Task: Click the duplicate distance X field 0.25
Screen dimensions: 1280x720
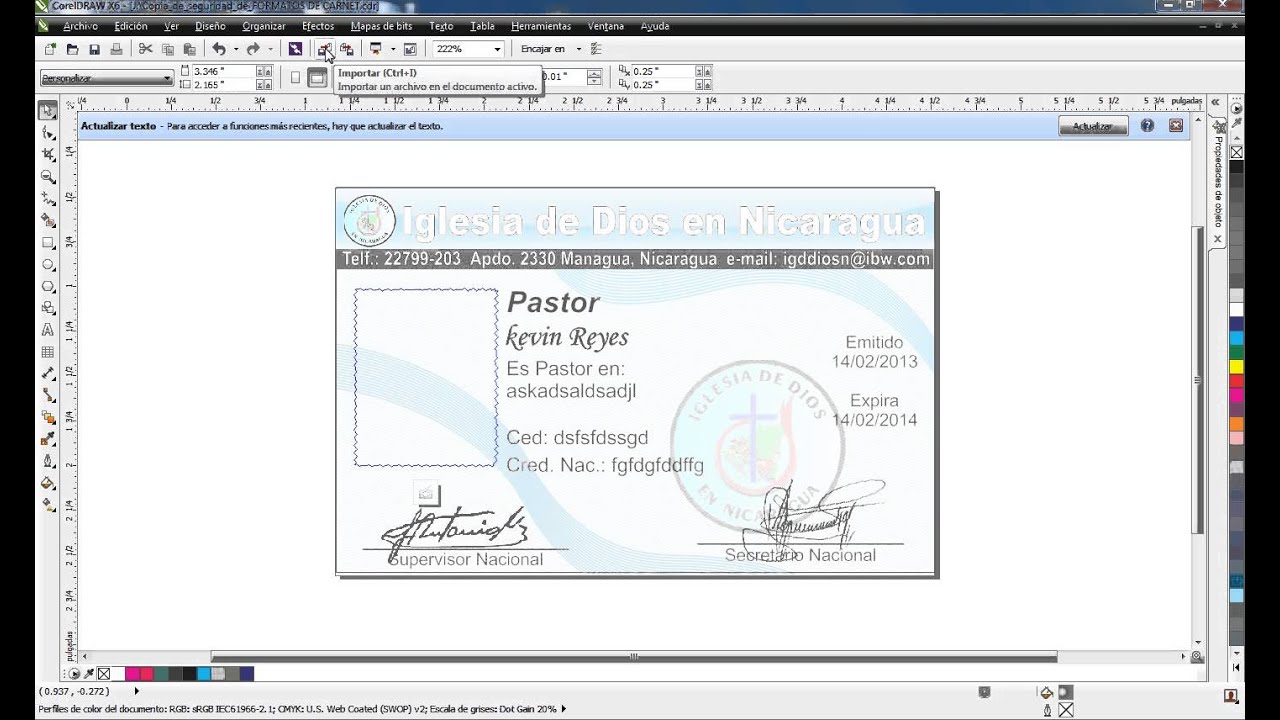Action: click(663, 71)
